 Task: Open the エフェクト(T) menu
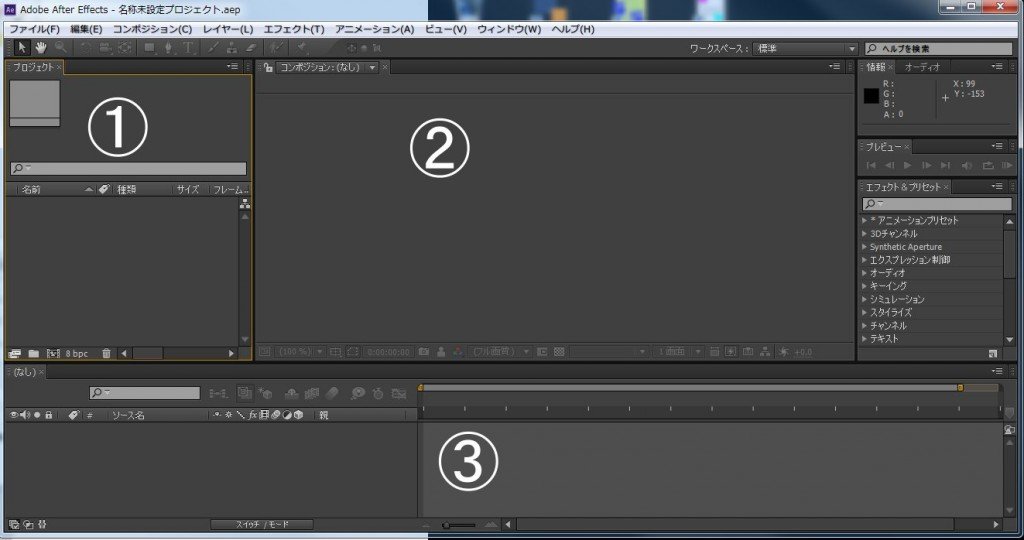point(294,29)
